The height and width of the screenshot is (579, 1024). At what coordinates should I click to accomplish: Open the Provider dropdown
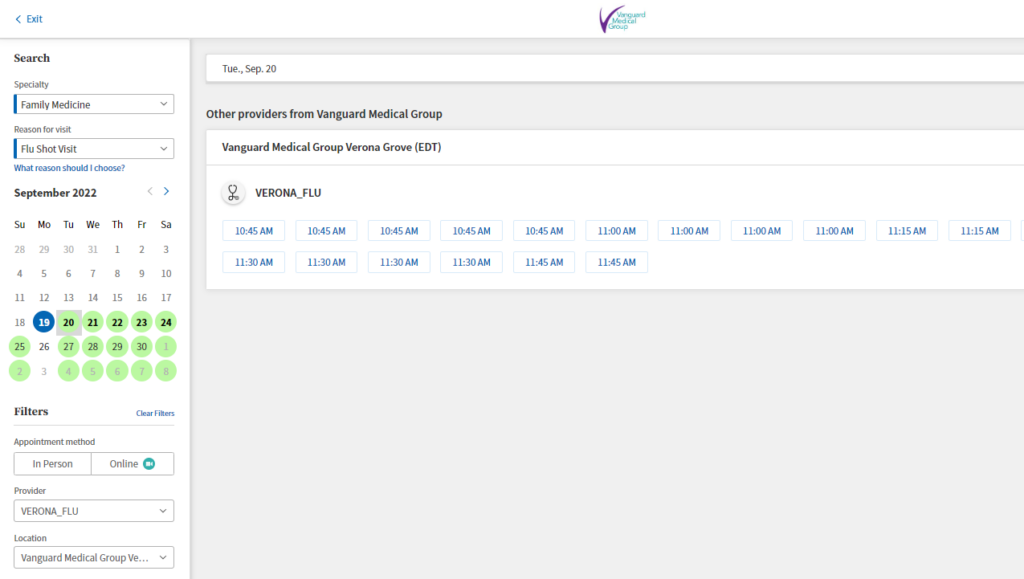coord(94,511)
